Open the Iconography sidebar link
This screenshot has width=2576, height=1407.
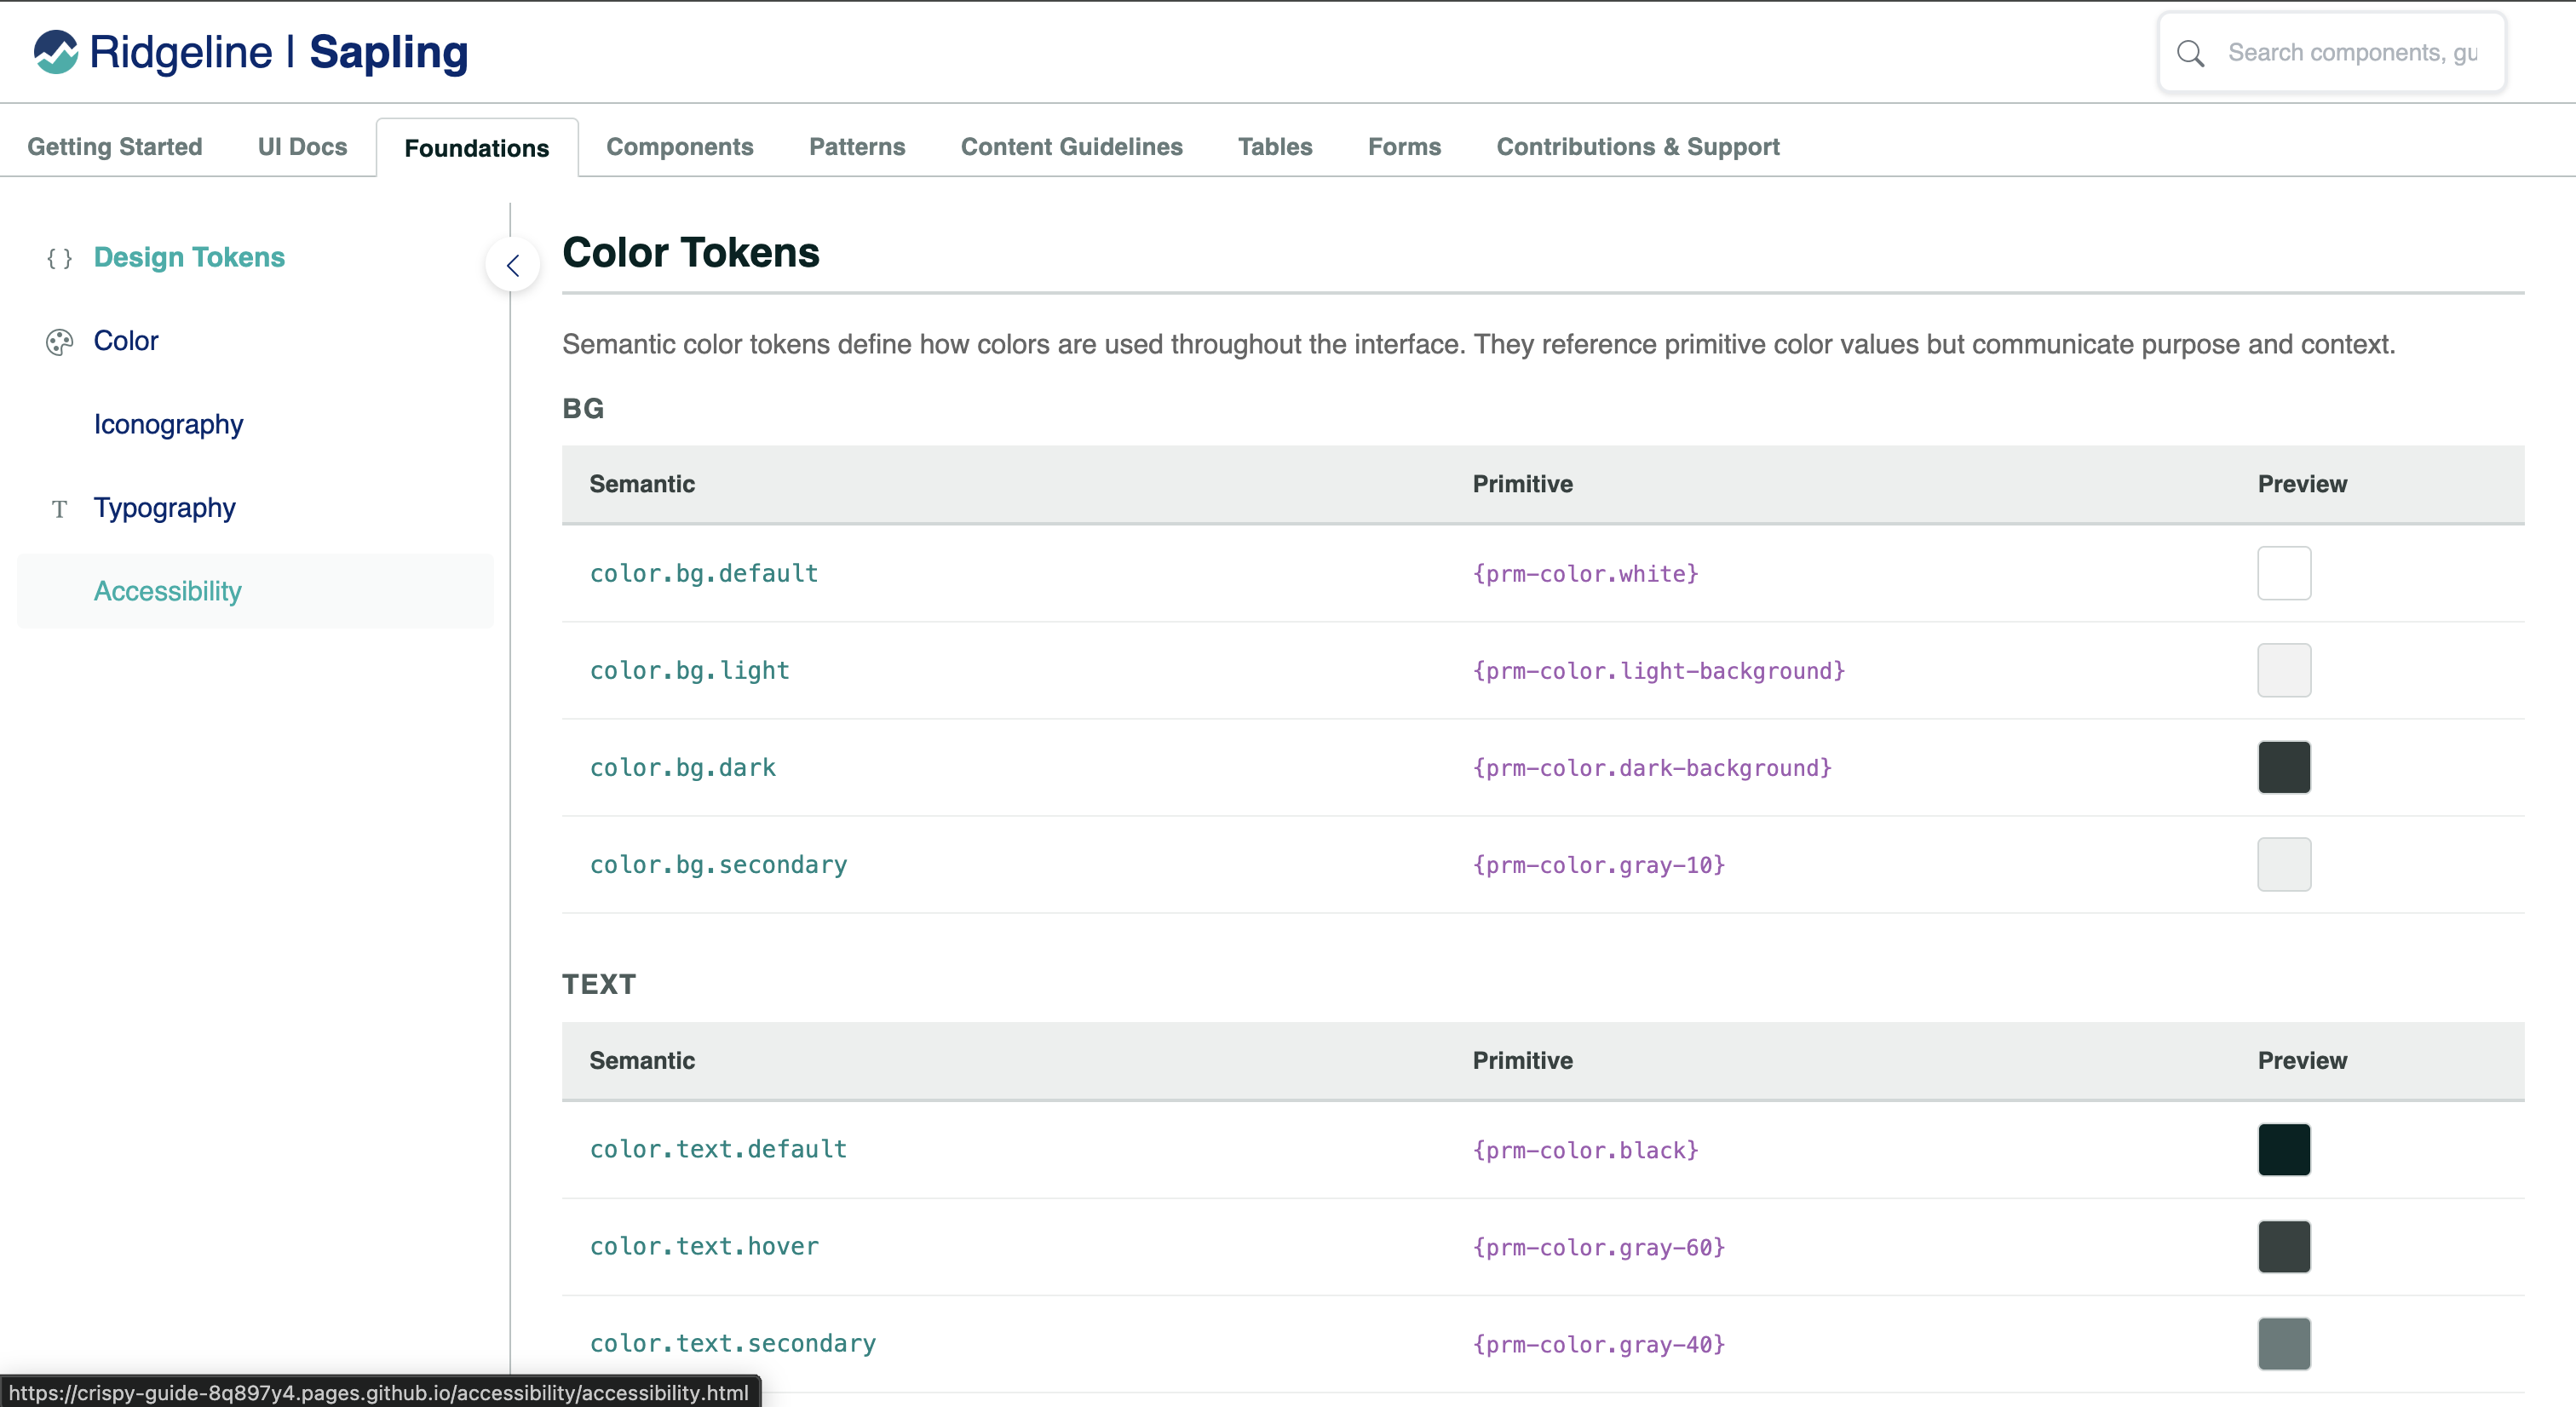click(x=168, y=424)
